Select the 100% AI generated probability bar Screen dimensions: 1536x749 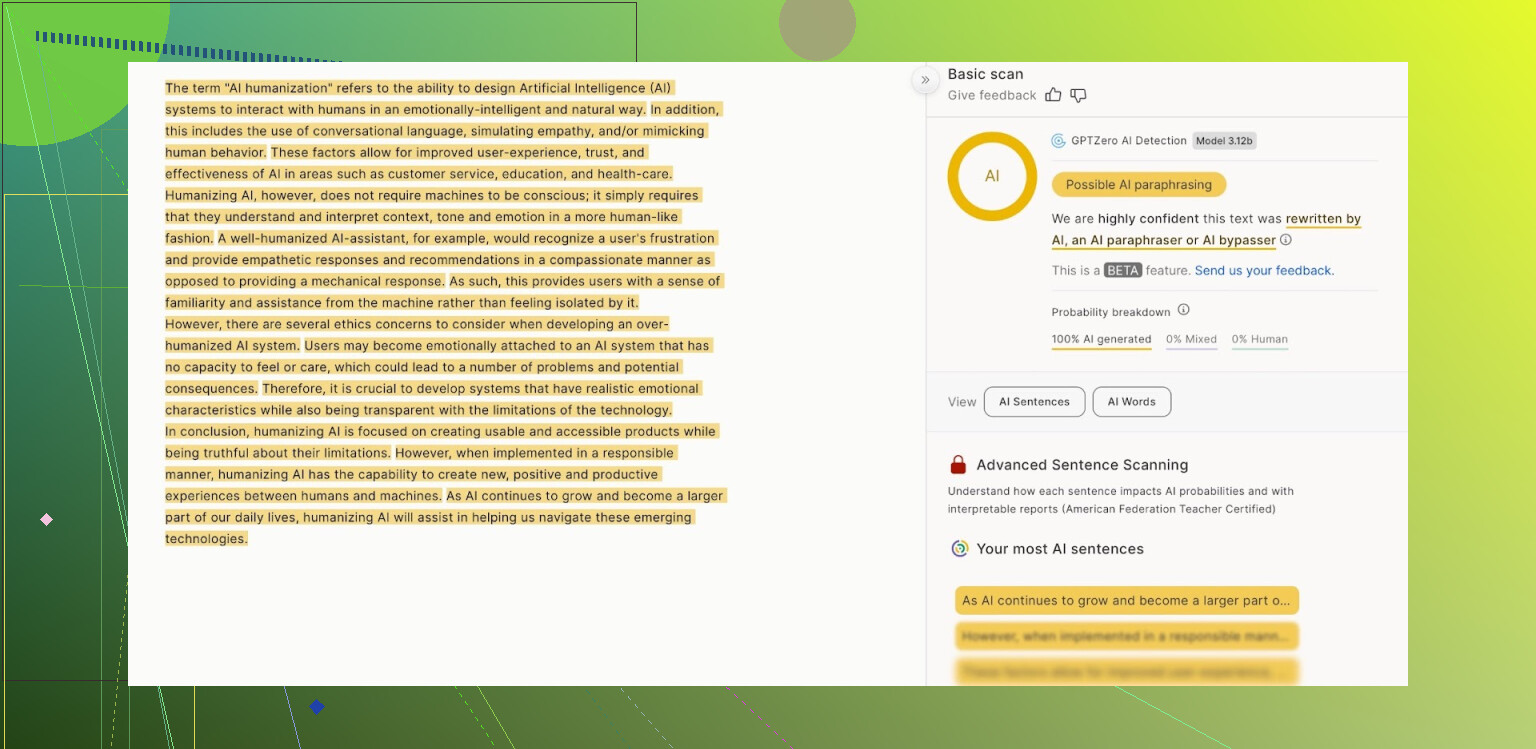[1101, 340]
